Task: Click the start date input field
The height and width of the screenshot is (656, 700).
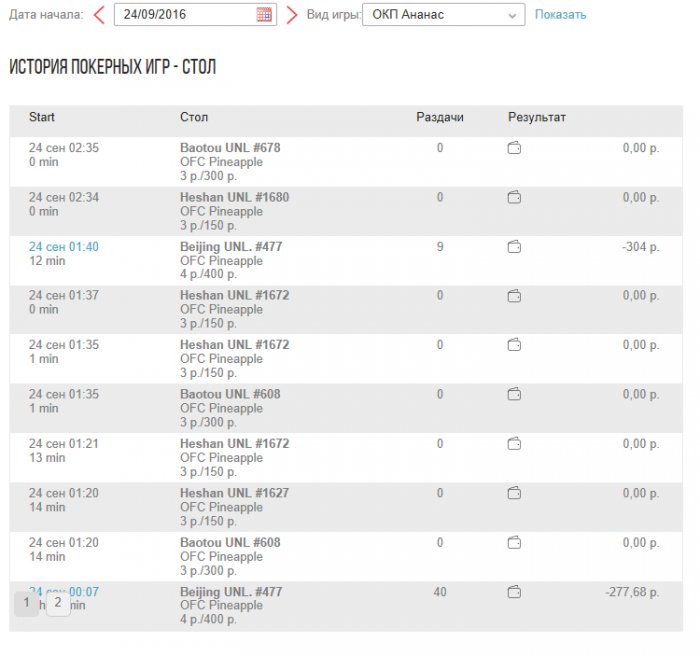Action: pos(185,15)
